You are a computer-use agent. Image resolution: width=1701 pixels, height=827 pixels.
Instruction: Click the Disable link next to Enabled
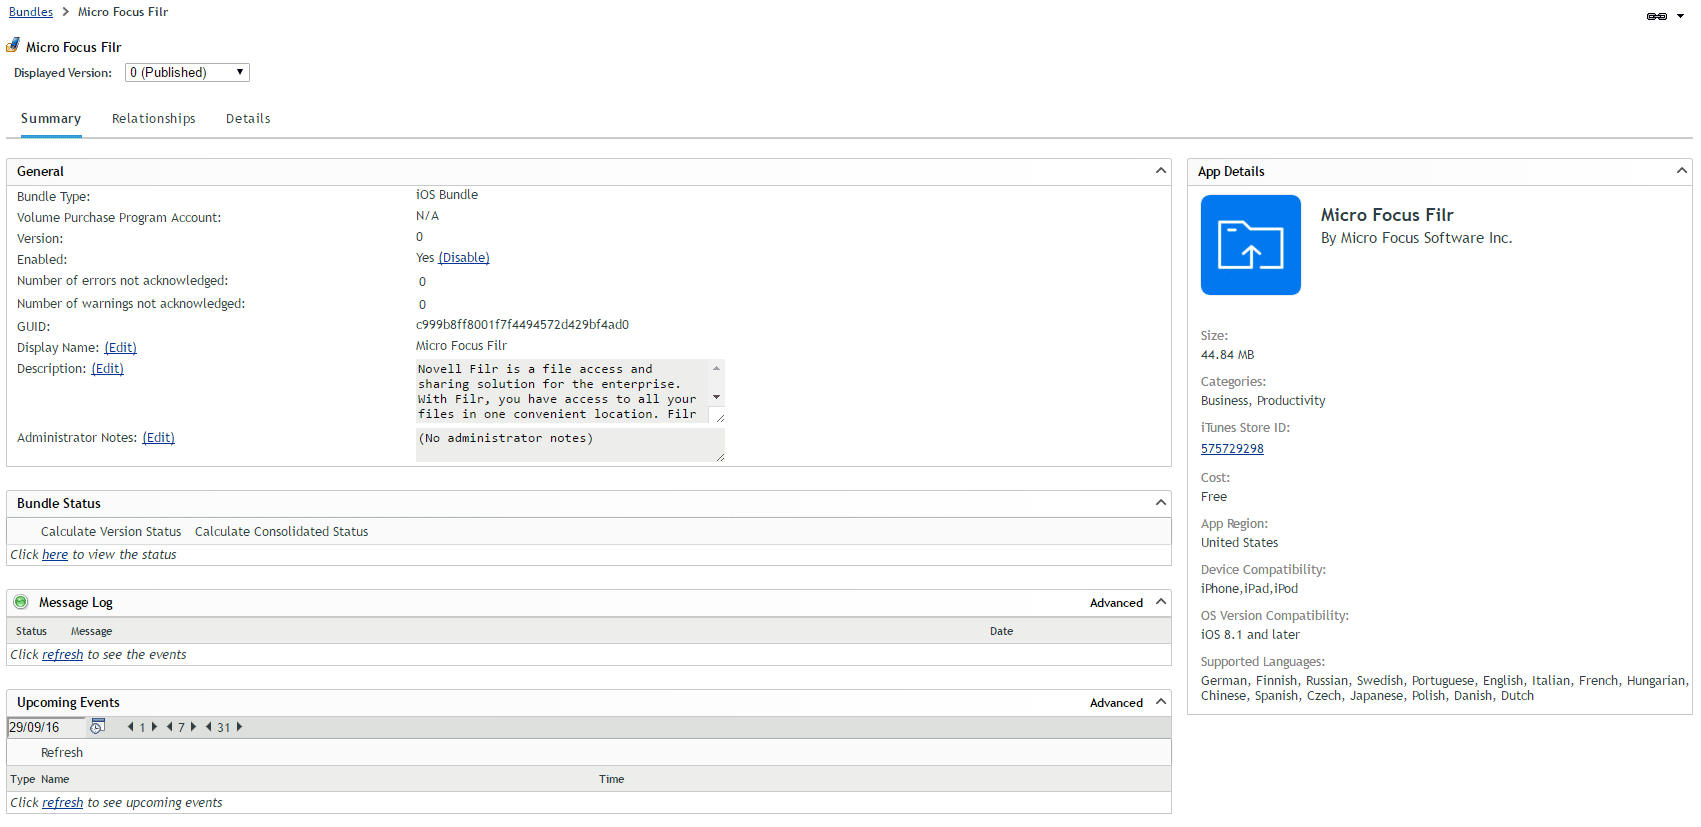(x=464, y=258)
